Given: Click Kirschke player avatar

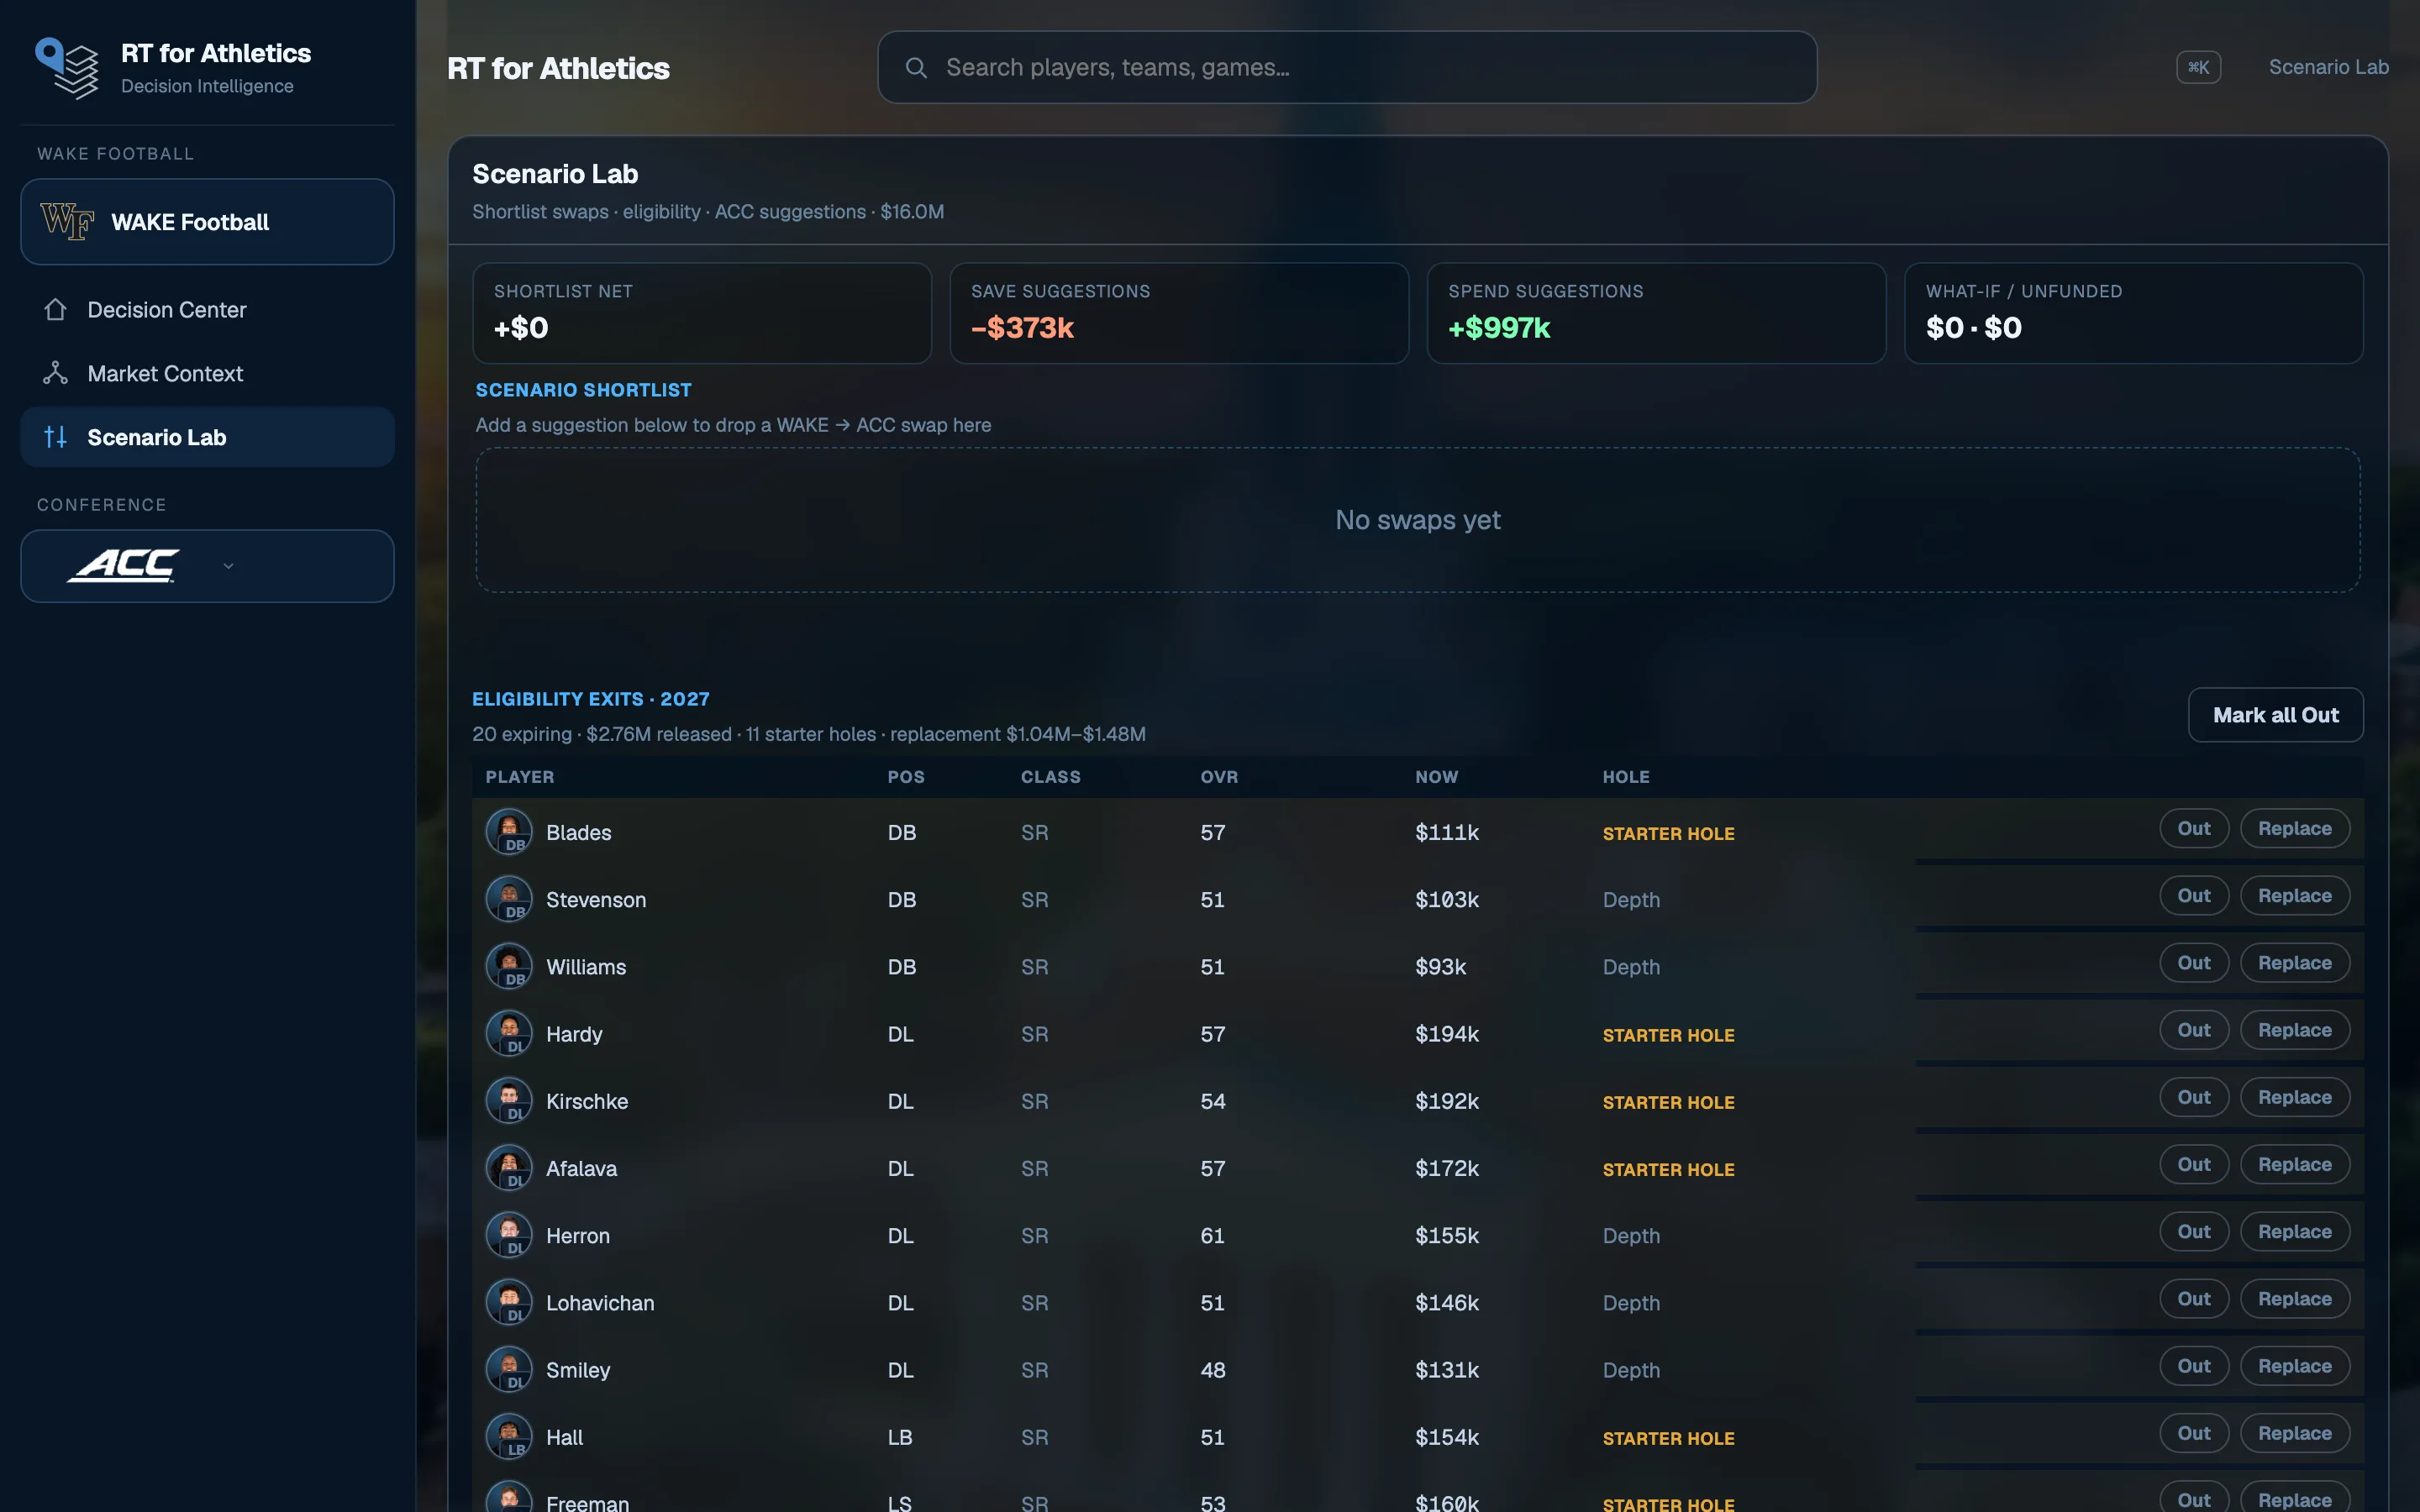Looking at the screenshot, I should coord(509,1101).
